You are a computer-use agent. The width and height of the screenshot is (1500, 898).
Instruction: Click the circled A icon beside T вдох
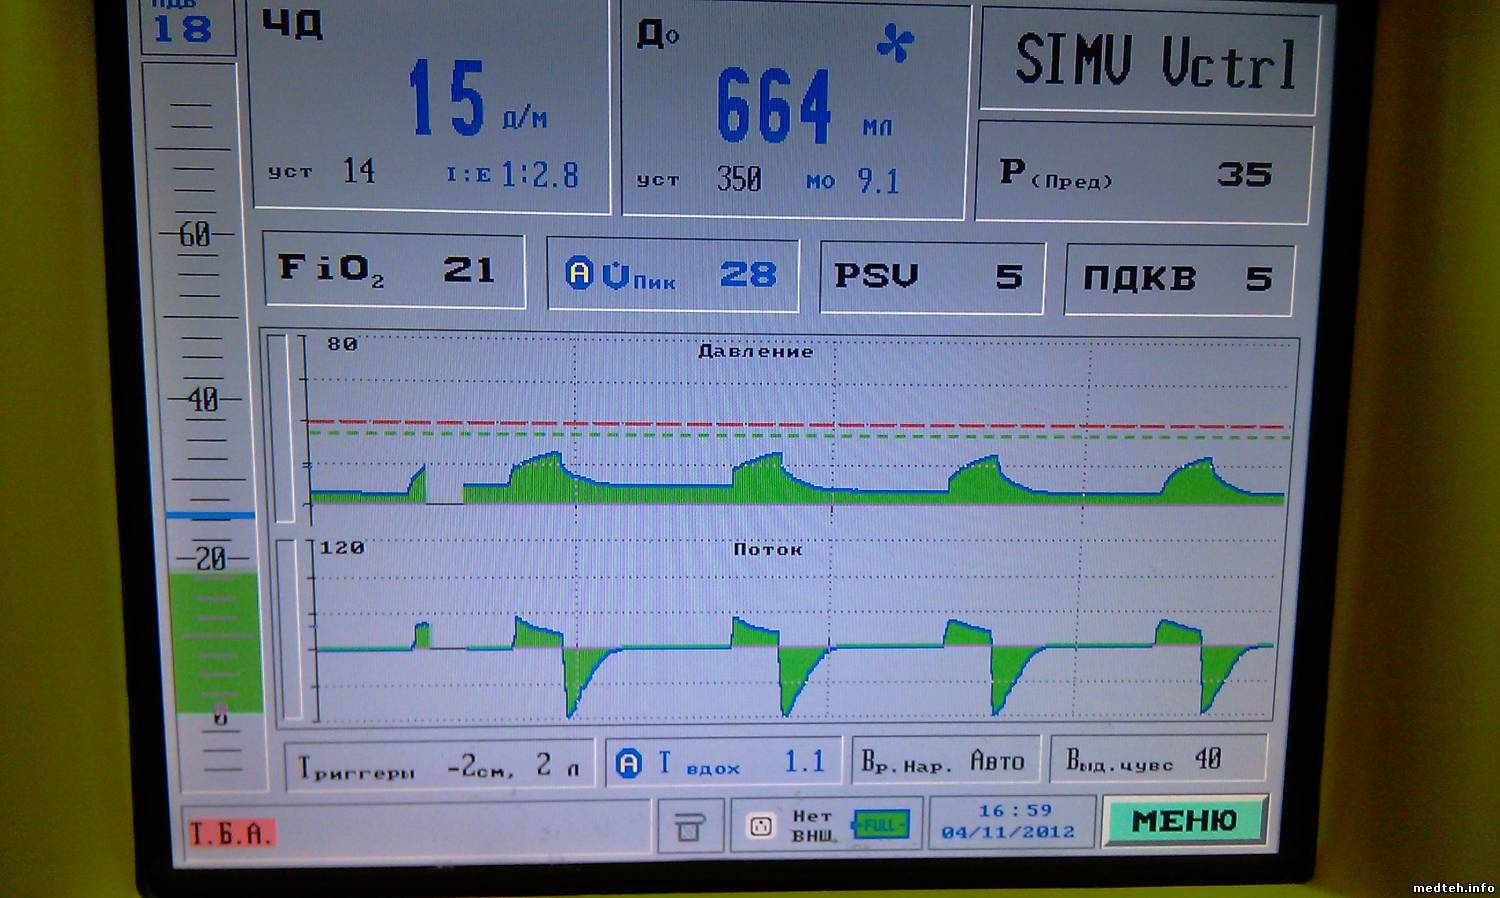coord(629,764)
